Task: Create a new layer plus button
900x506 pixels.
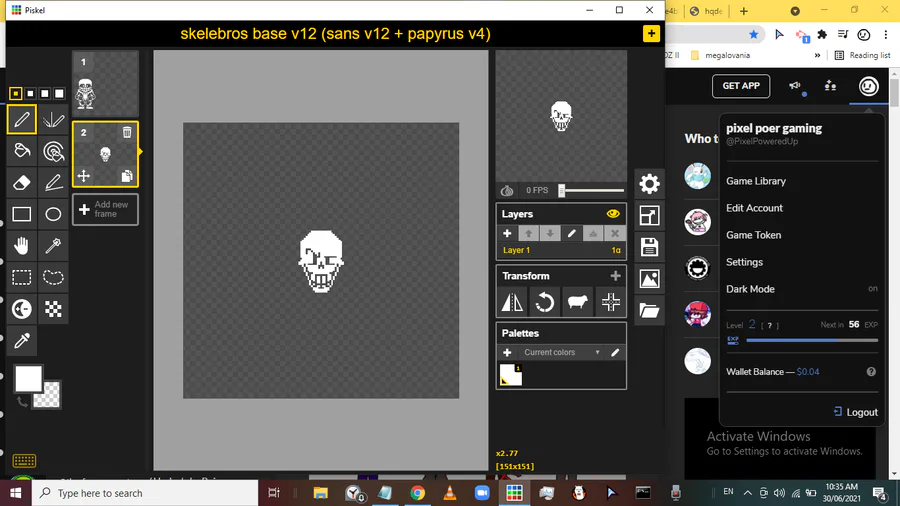Action: point(507,233)
